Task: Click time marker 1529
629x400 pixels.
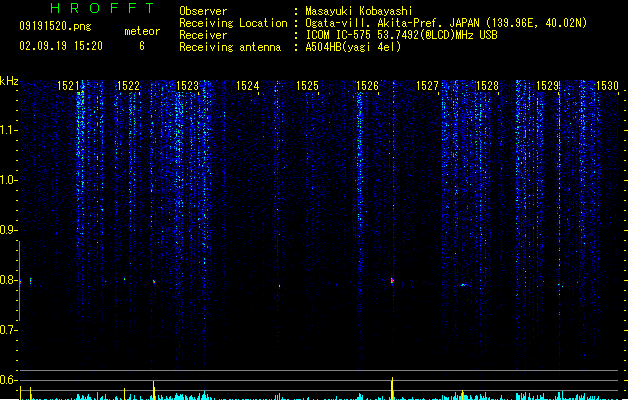Action: coord(547,86)
